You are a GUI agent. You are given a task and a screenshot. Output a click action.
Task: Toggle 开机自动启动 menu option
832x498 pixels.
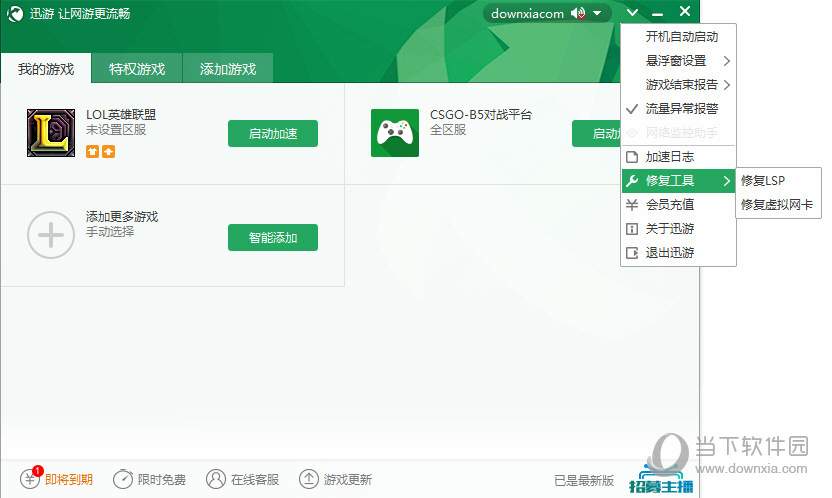click(x=678, y=37)
